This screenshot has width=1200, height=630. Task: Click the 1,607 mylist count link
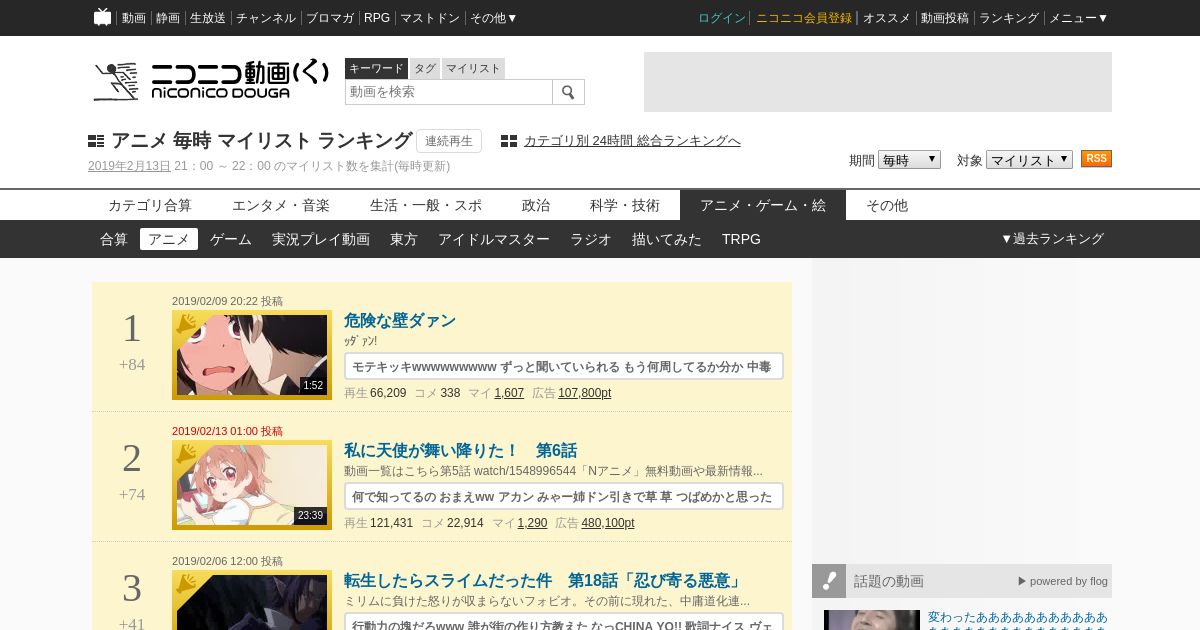coord(509,393)
